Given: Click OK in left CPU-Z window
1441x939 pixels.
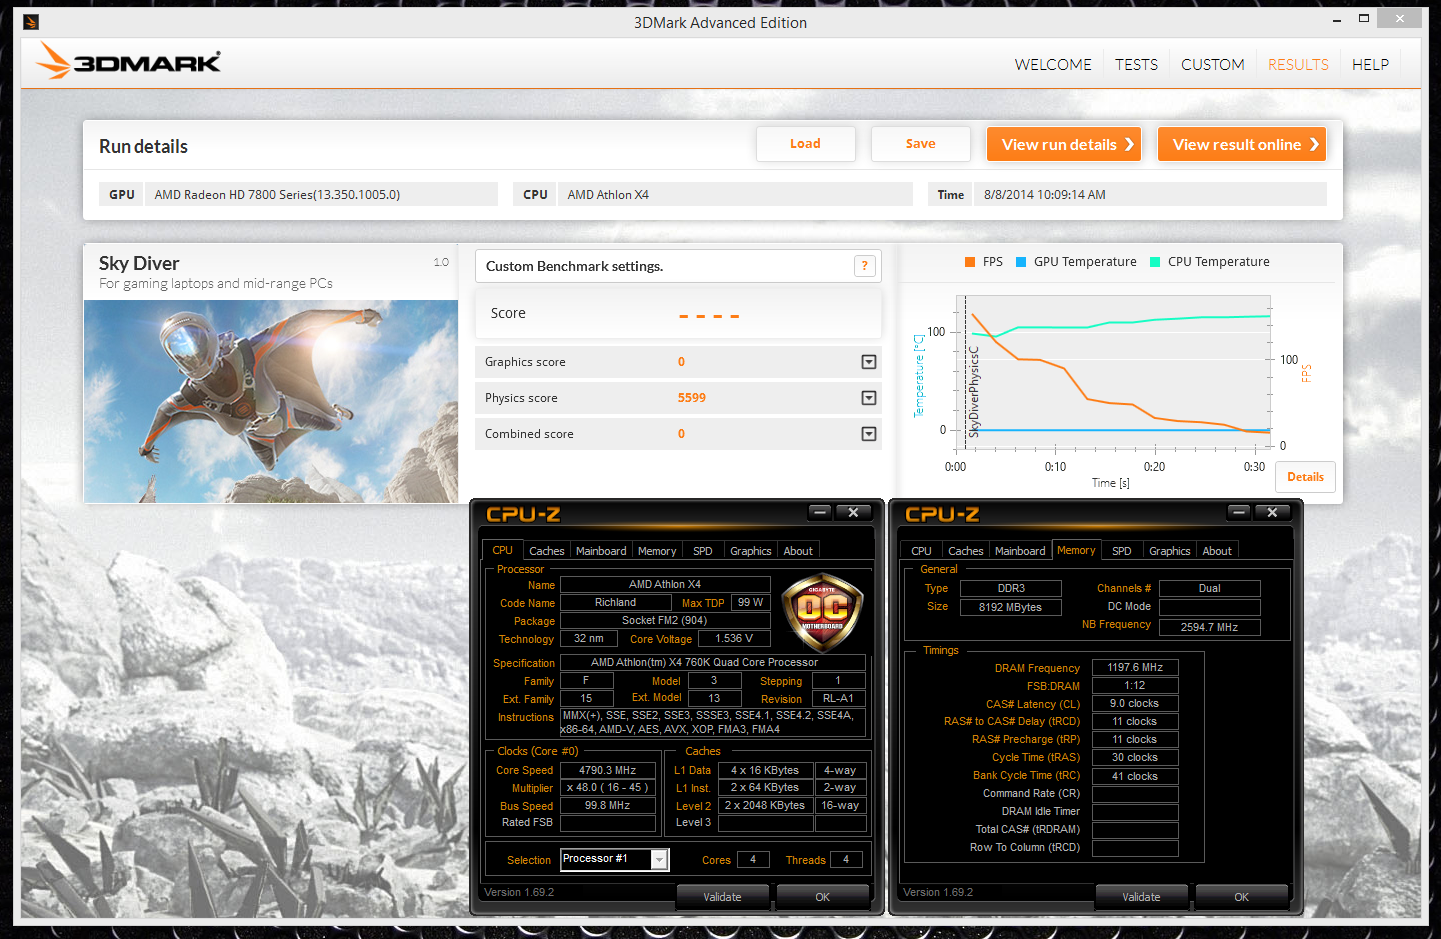Looking at the screenshot, I should [x=822, y=897].
